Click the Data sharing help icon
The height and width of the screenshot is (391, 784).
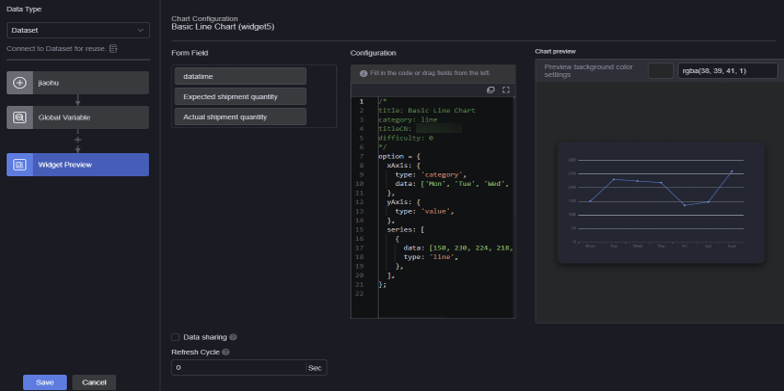[233, 337]
